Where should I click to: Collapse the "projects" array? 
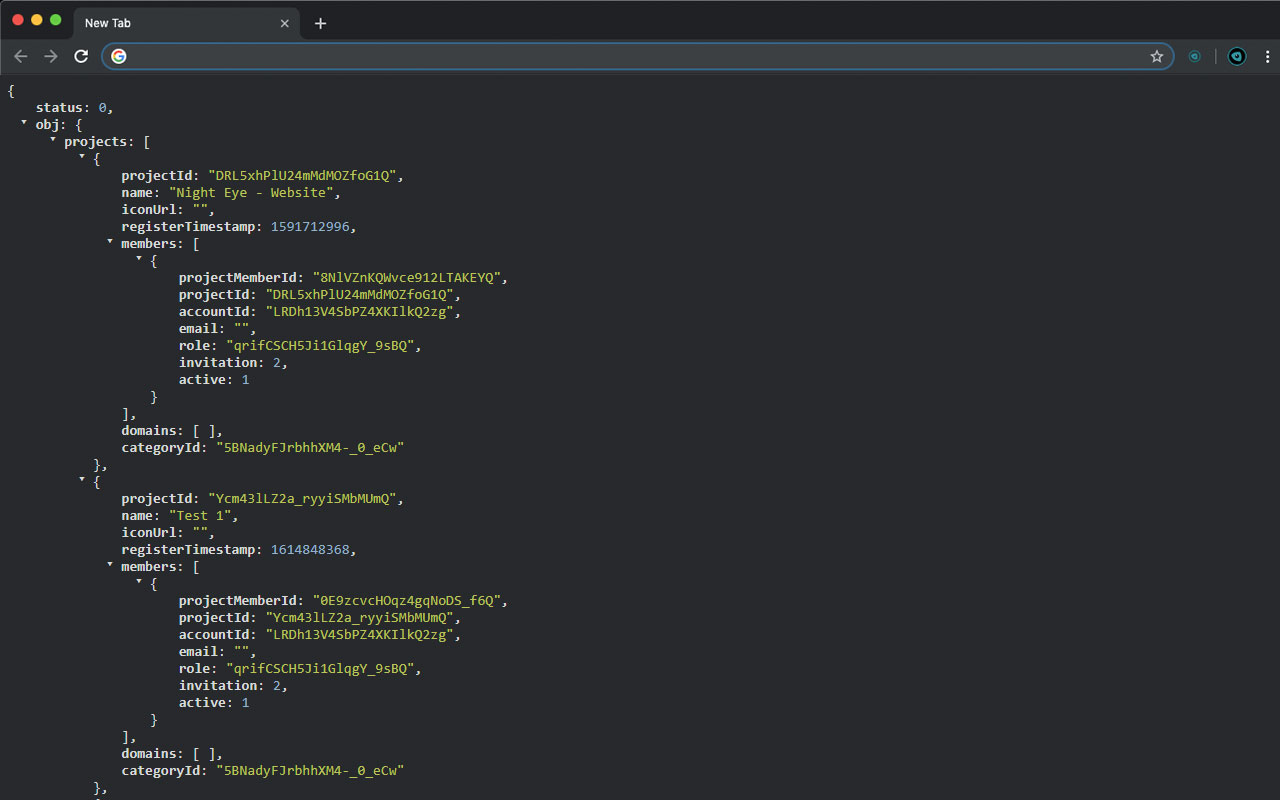click(x=52, y=140)
